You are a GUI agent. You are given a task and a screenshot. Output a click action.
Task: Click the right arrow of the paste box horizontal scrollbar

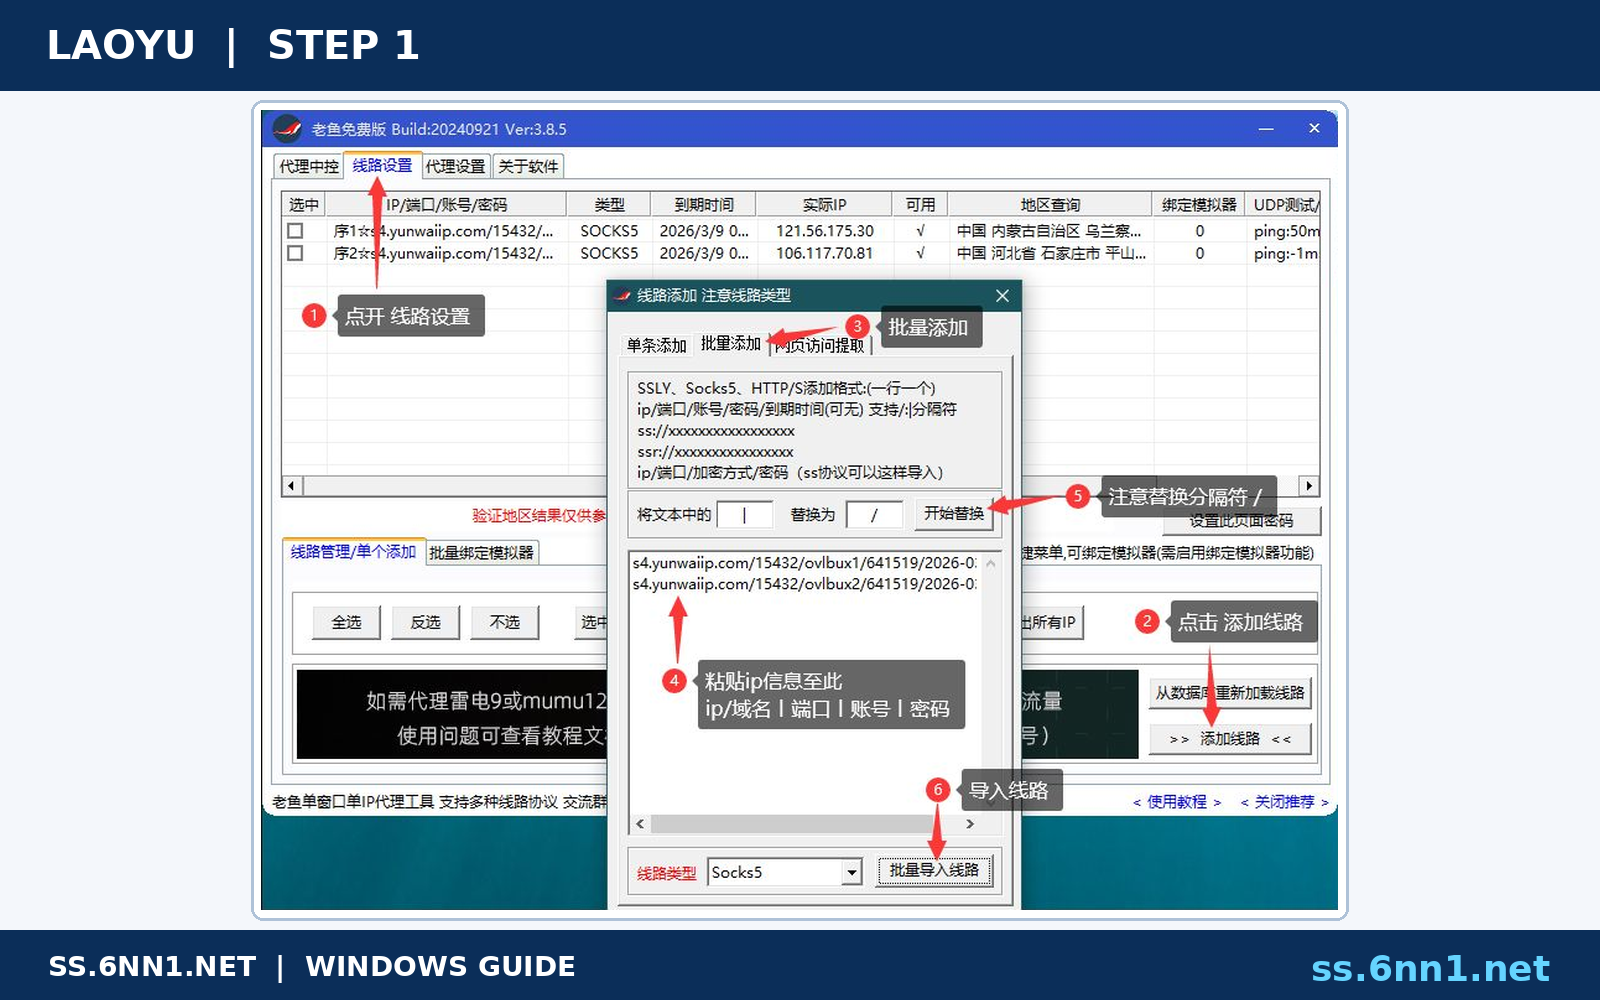[x=969, y=824]
